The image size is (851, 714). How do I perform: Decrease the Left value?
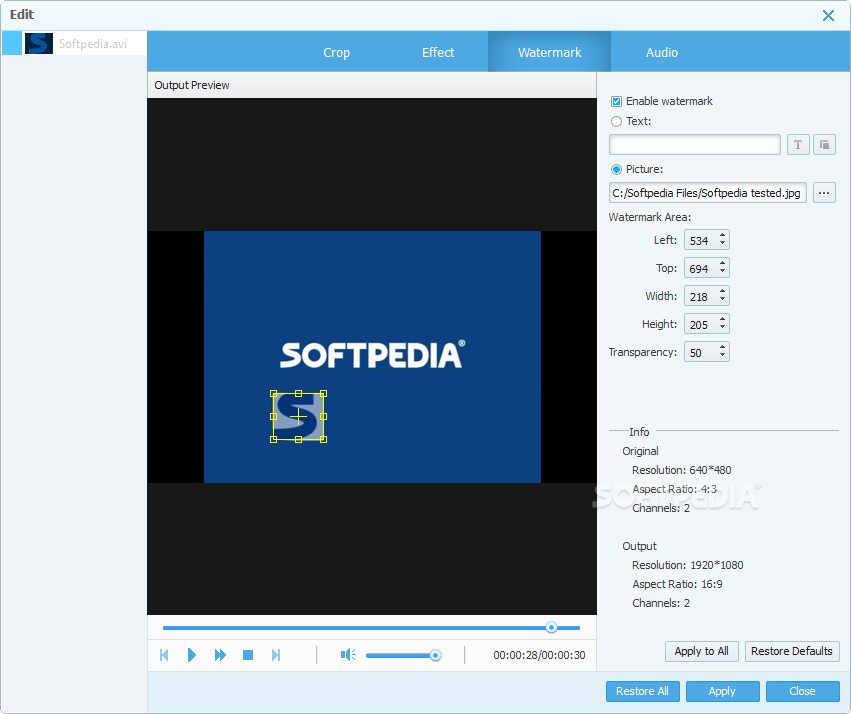pos(722,244)
